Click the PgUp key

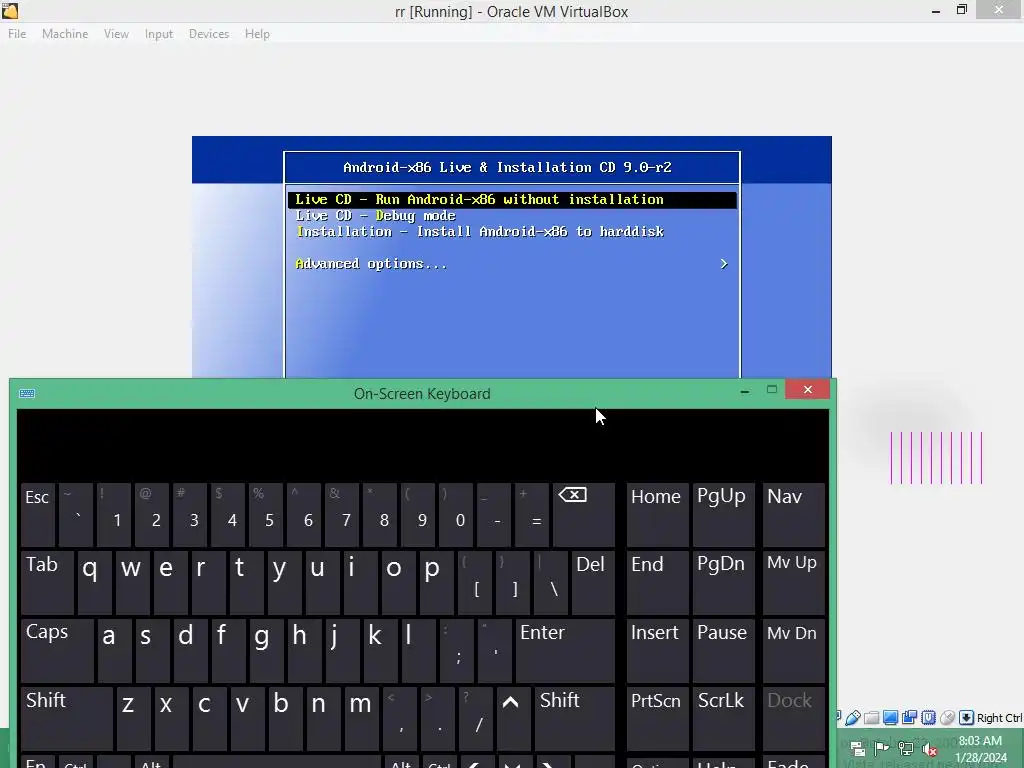[x=723, y=515]
